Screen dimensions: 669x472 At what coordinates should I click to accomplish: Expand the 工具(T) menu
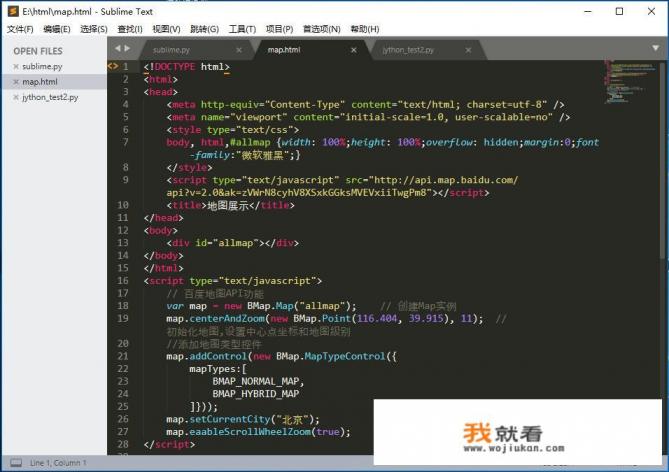[243, 29]
